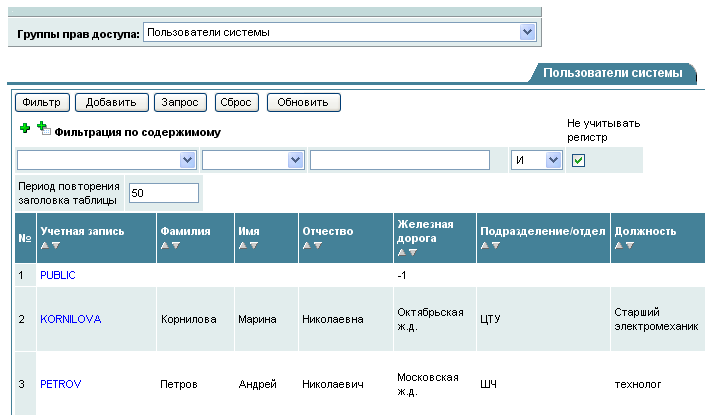Viewport: 705px width, 415px height.
Task: Sort Учетная запись column ascending
Action: 45,245
